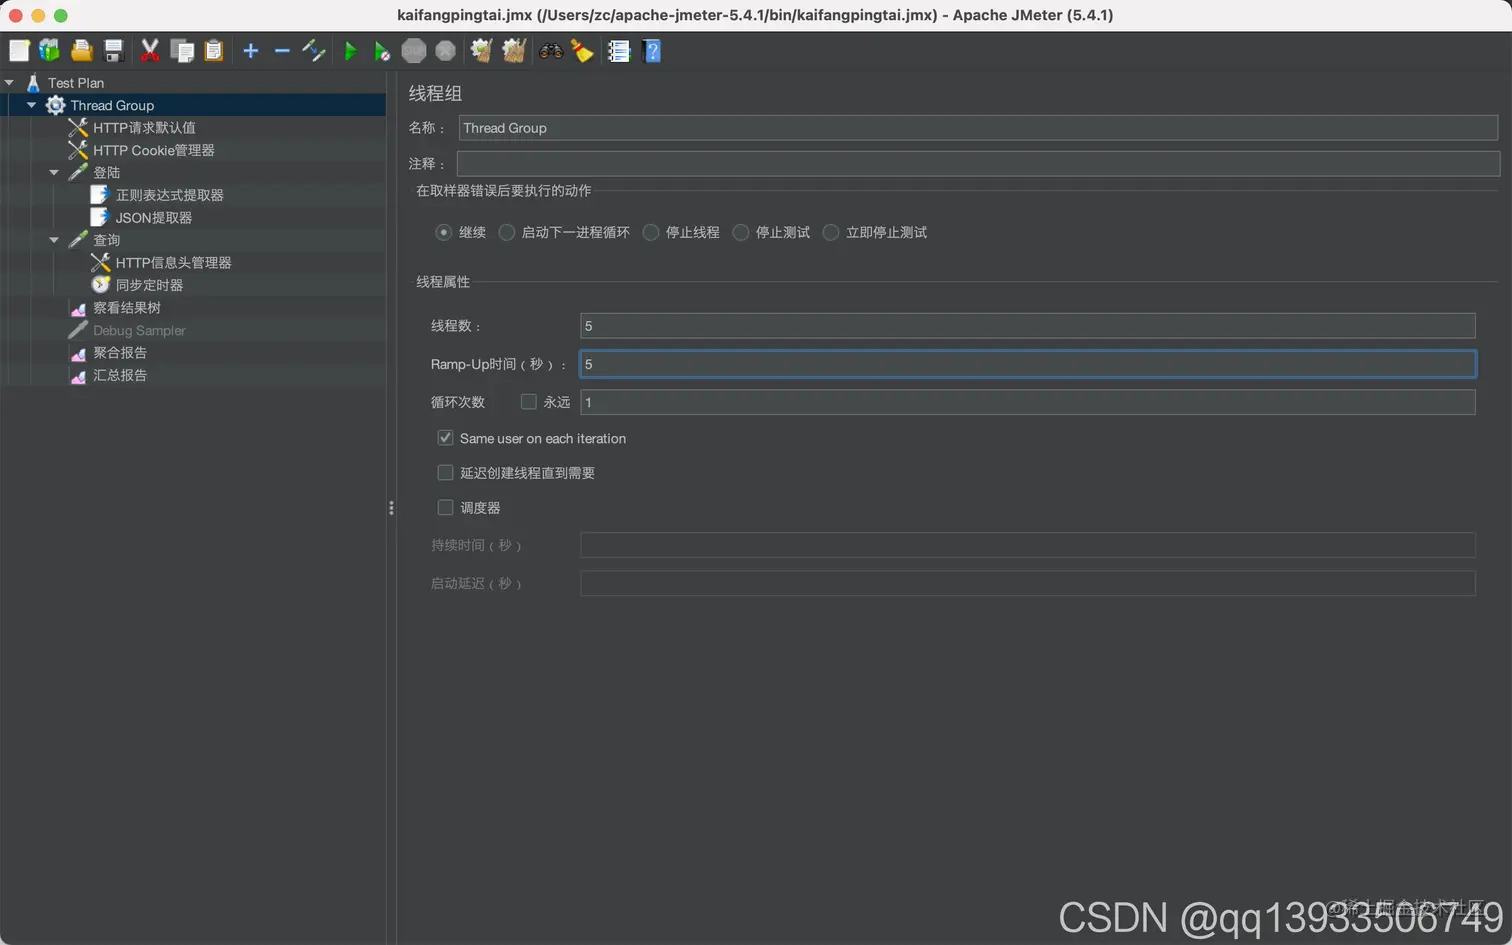Select the 启动下一进程循环 radio button

click(x=507, y=232)
